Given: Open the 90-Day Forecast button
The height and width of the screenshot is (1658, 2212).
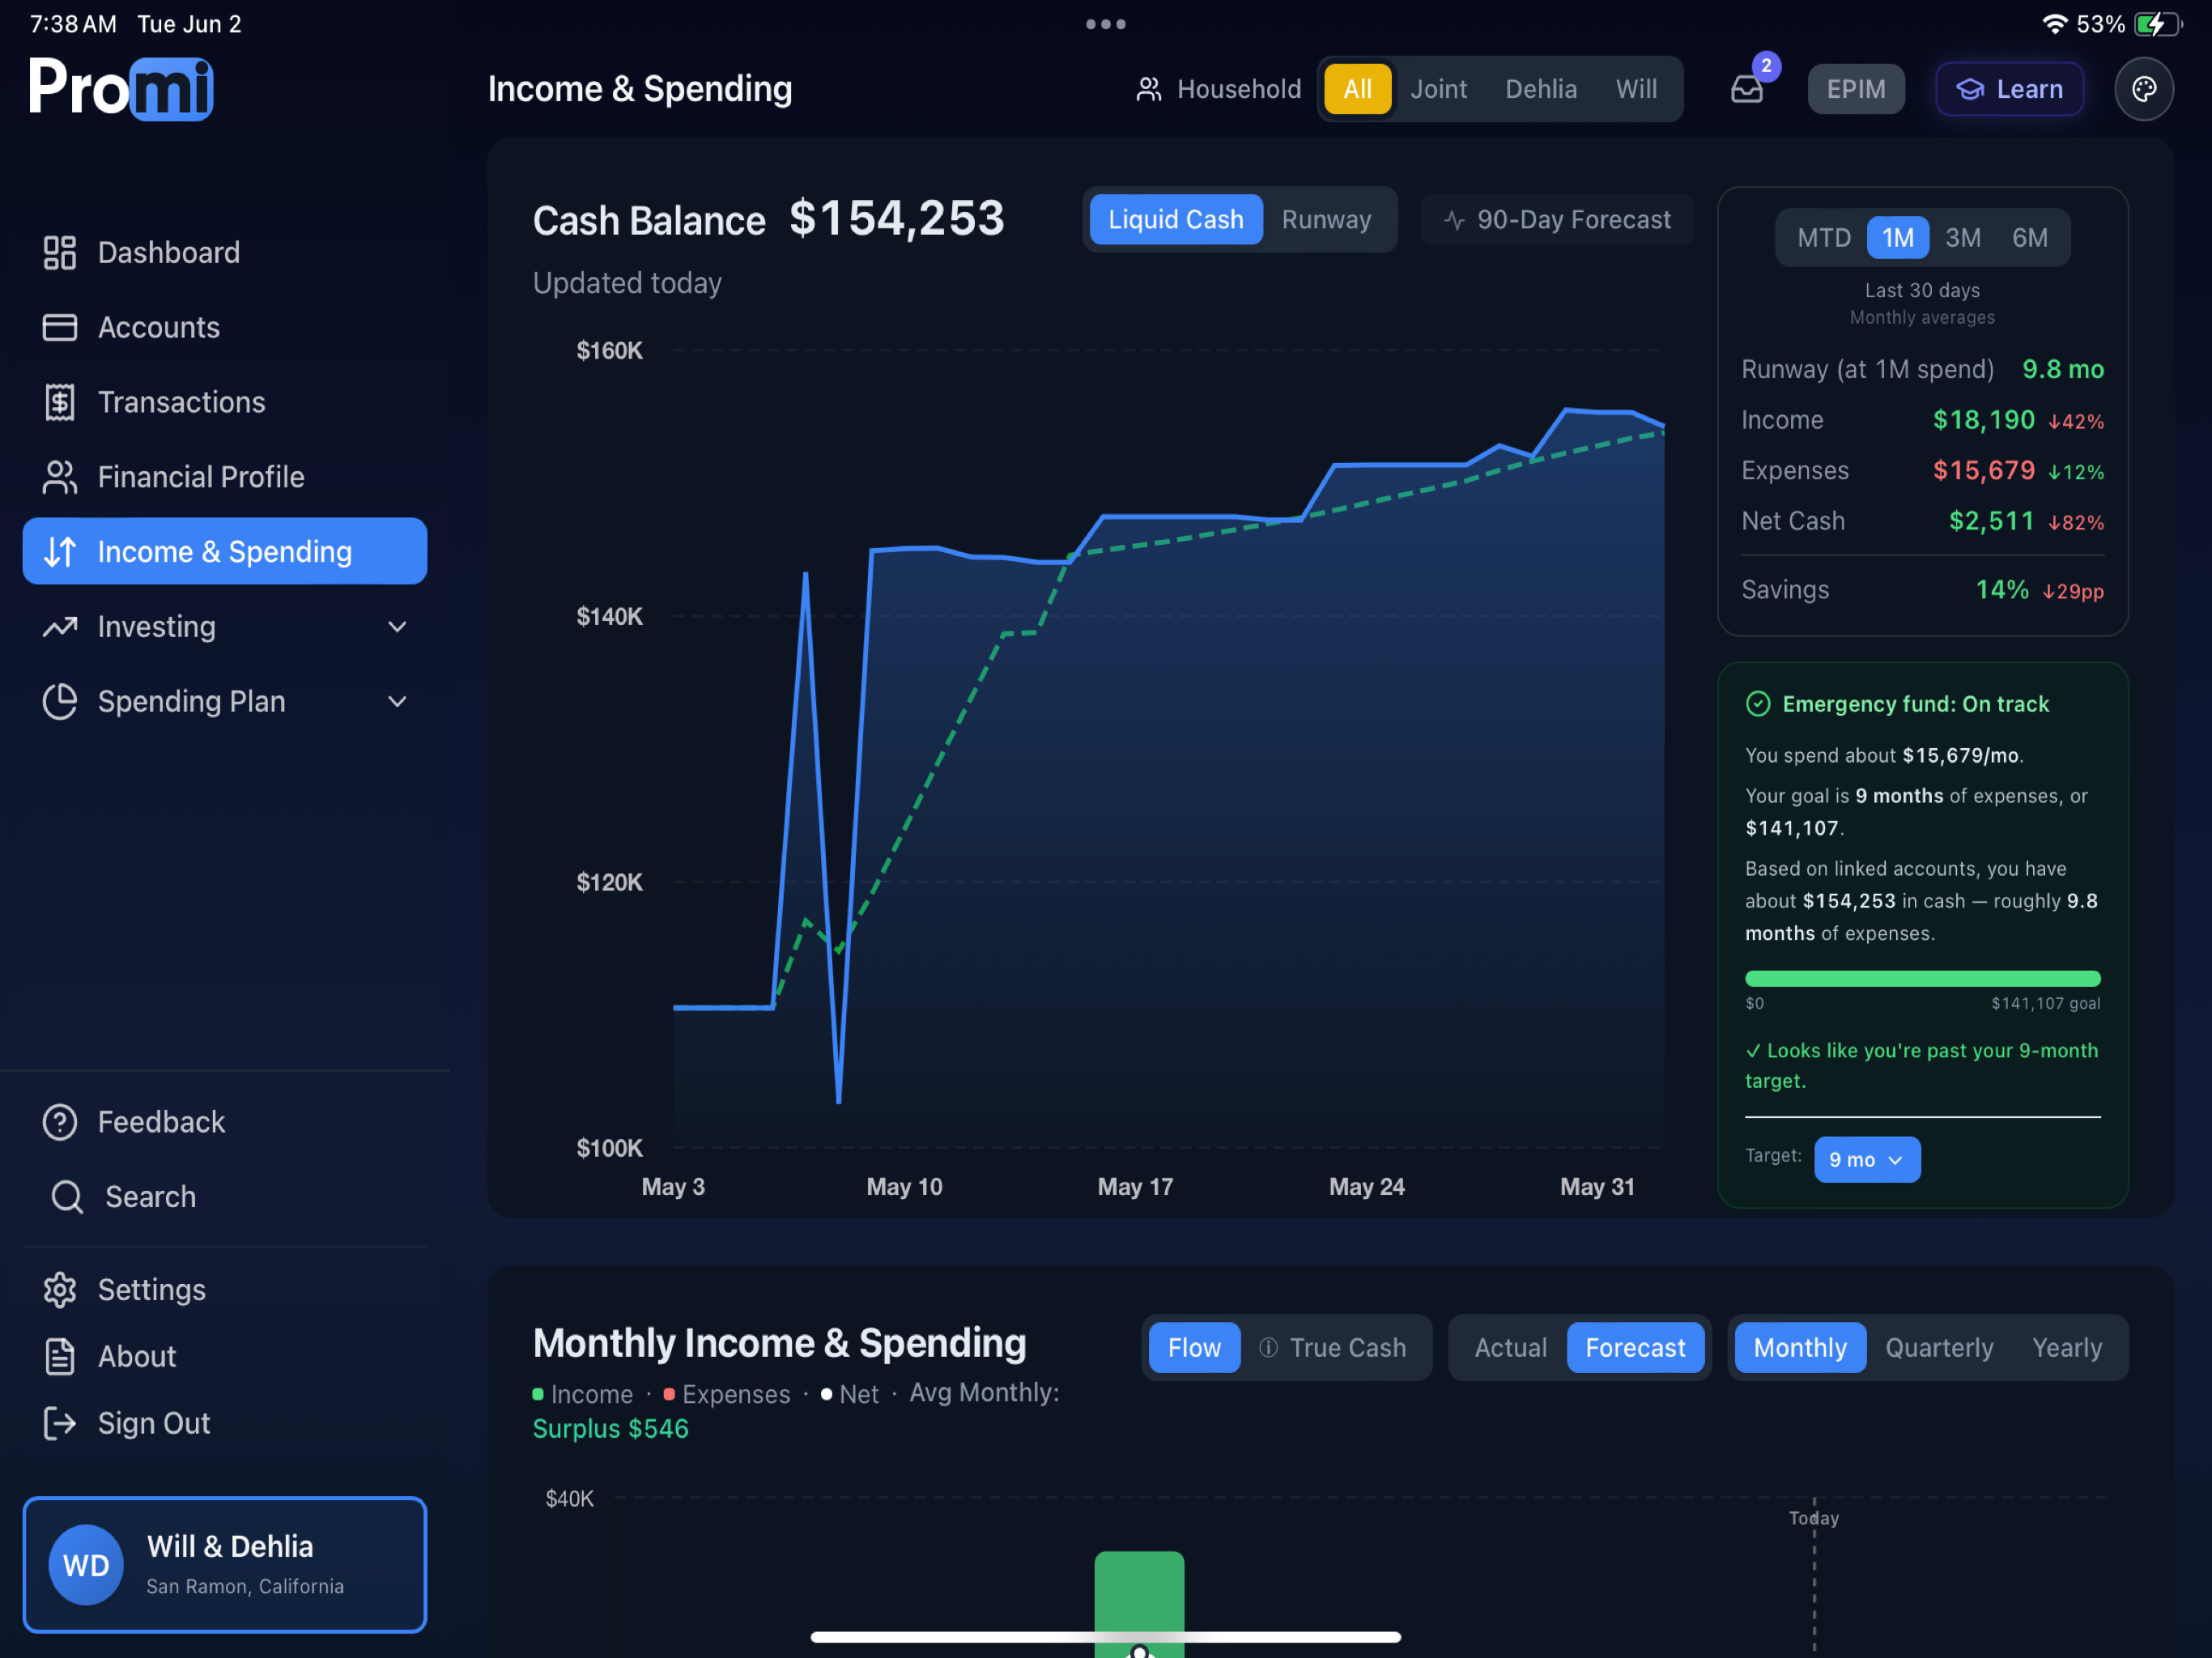Looking at the screenshot, I should (x=1557, y=220).
